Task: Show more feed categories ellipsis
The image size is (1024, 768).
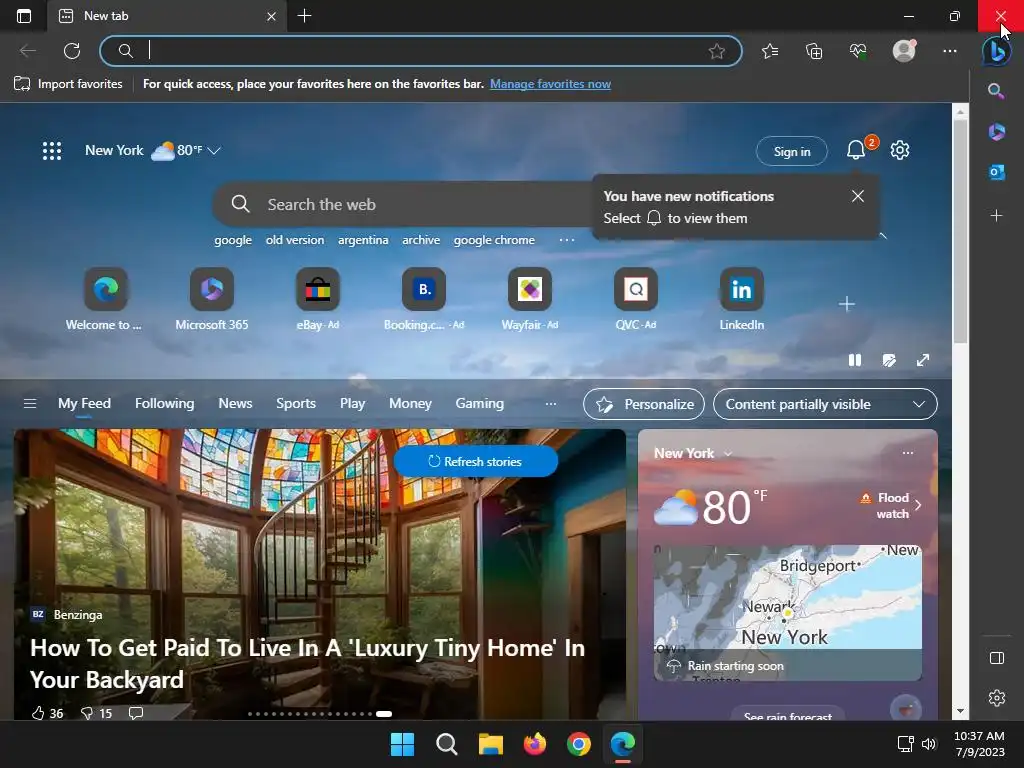Action: [551, 404]
